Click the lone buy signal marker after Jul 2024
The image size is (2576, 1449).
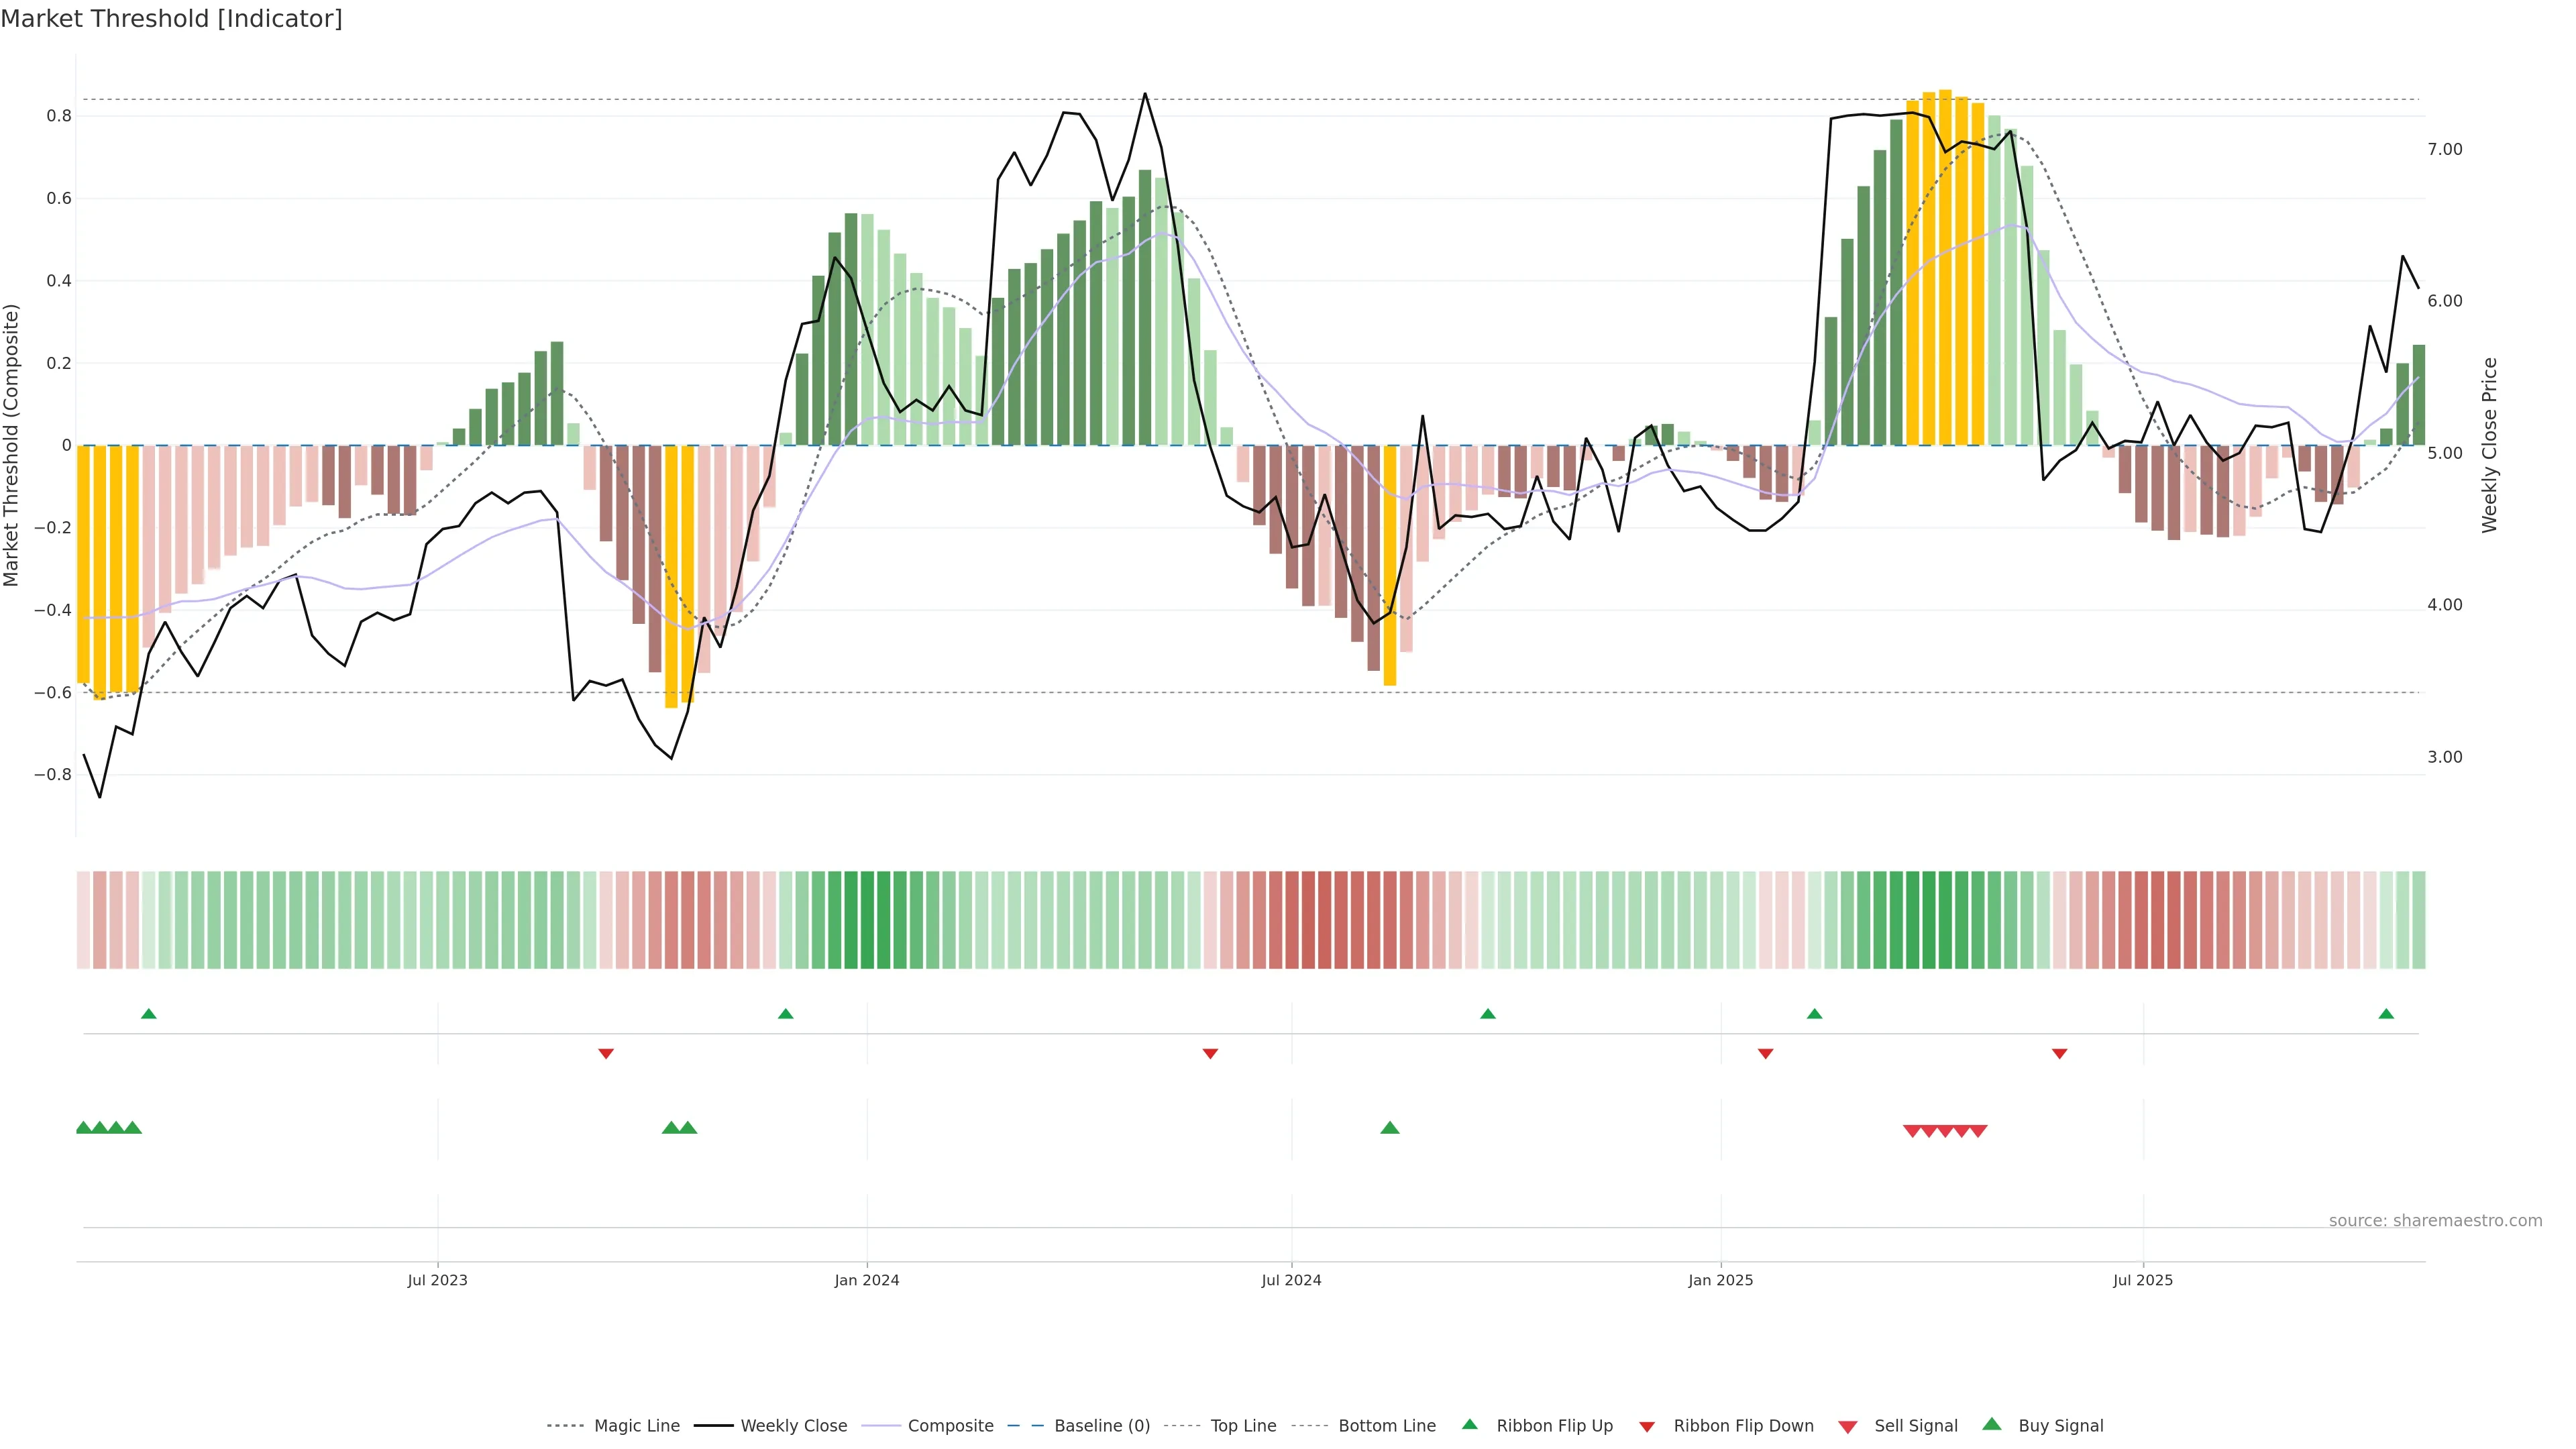pyautogui.click(x=1389, y=1128)
